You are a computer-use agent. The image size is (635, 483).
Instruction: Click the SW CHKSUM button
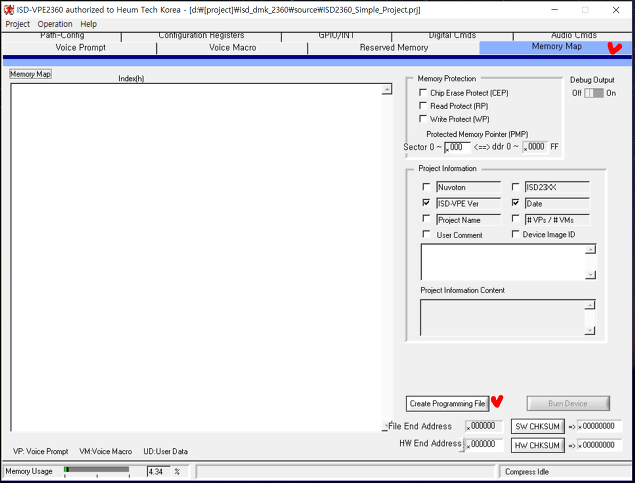(537, 426)
